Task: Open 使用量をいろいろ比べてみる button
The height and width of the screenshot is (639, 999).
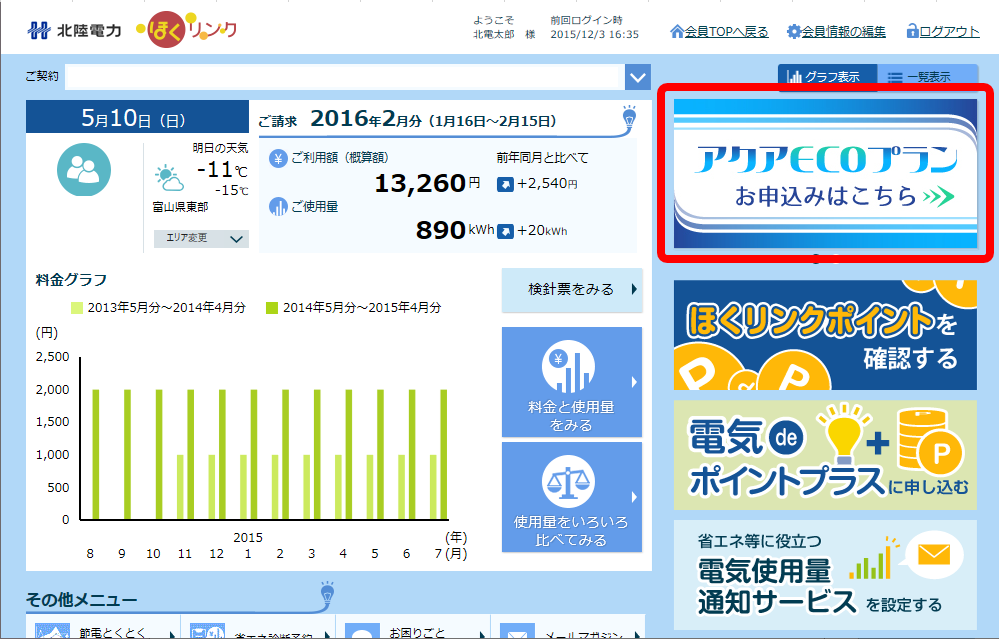Action: 571,497
